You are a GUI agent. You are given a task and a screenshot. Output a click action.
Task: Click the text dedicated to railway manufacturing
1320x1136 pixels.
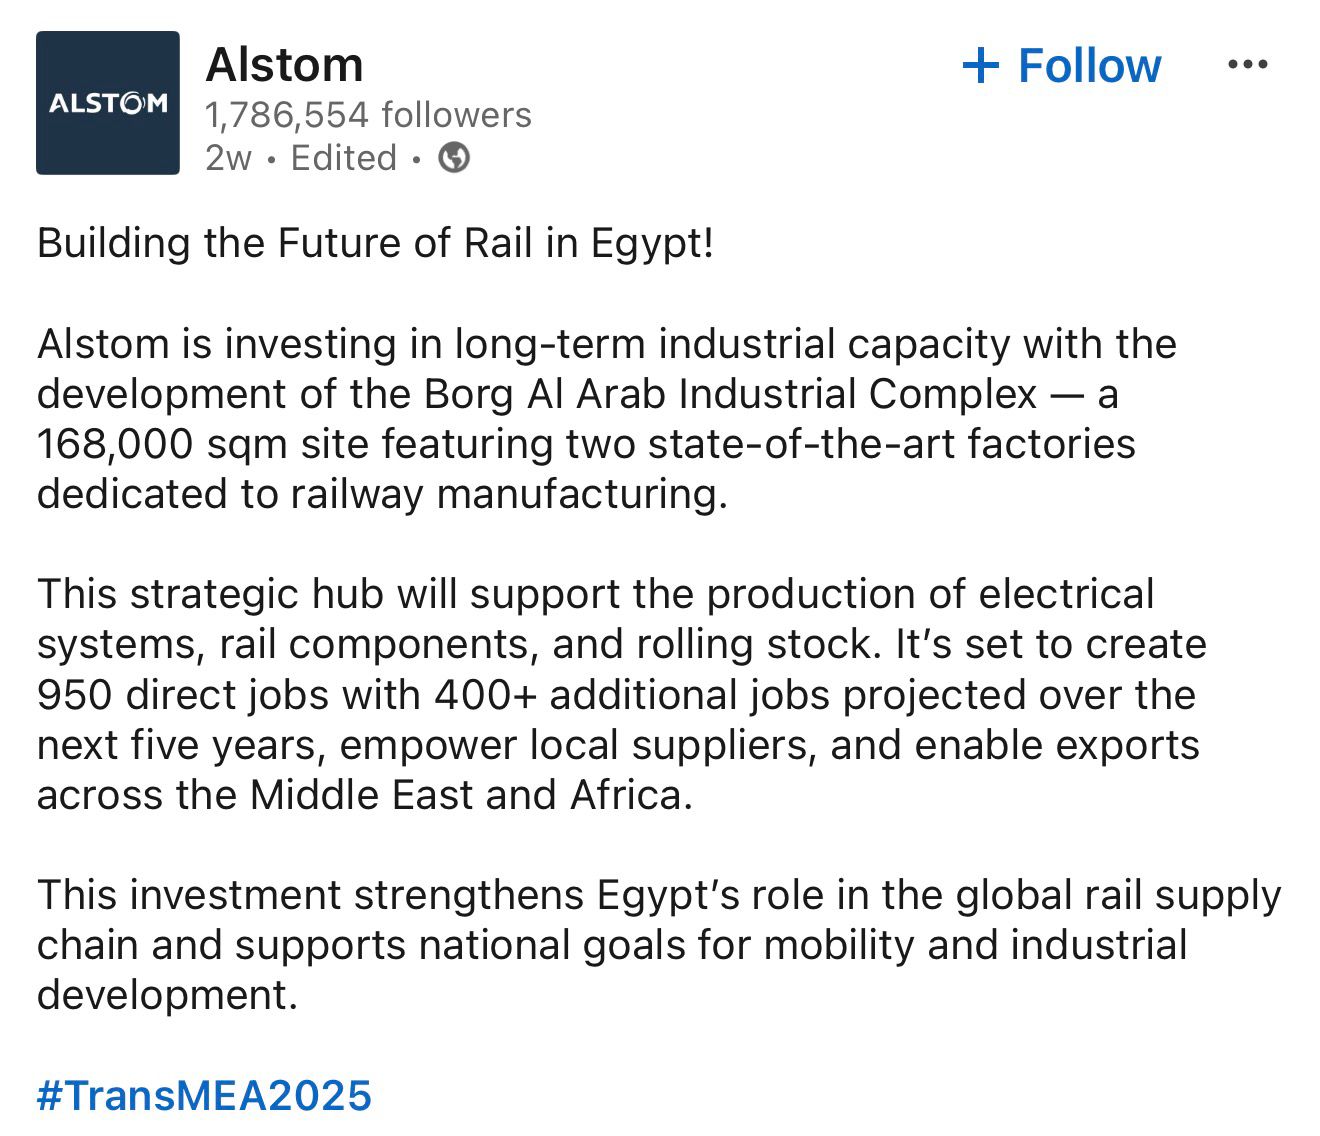coord(380,494)
